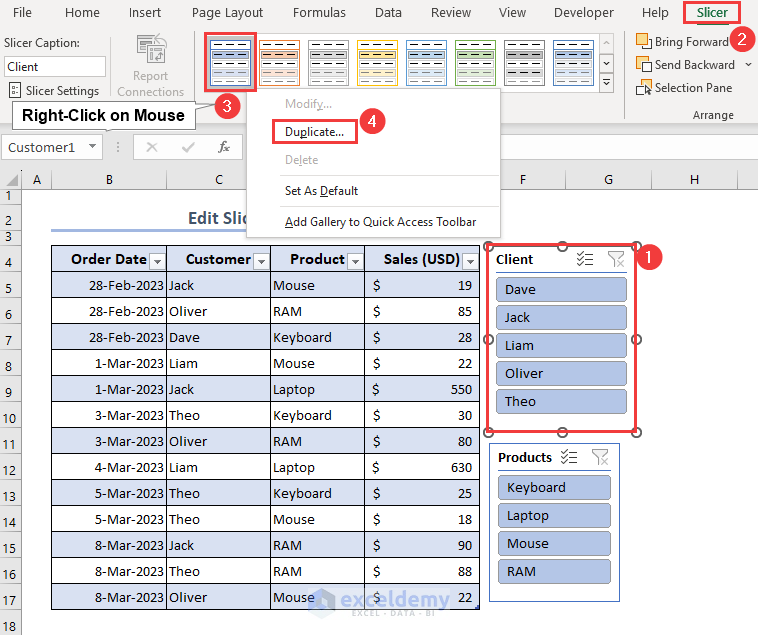This screenshot has width=758, height=635.
Task: Switch to the Home tab
Action: tap(82, 13)
